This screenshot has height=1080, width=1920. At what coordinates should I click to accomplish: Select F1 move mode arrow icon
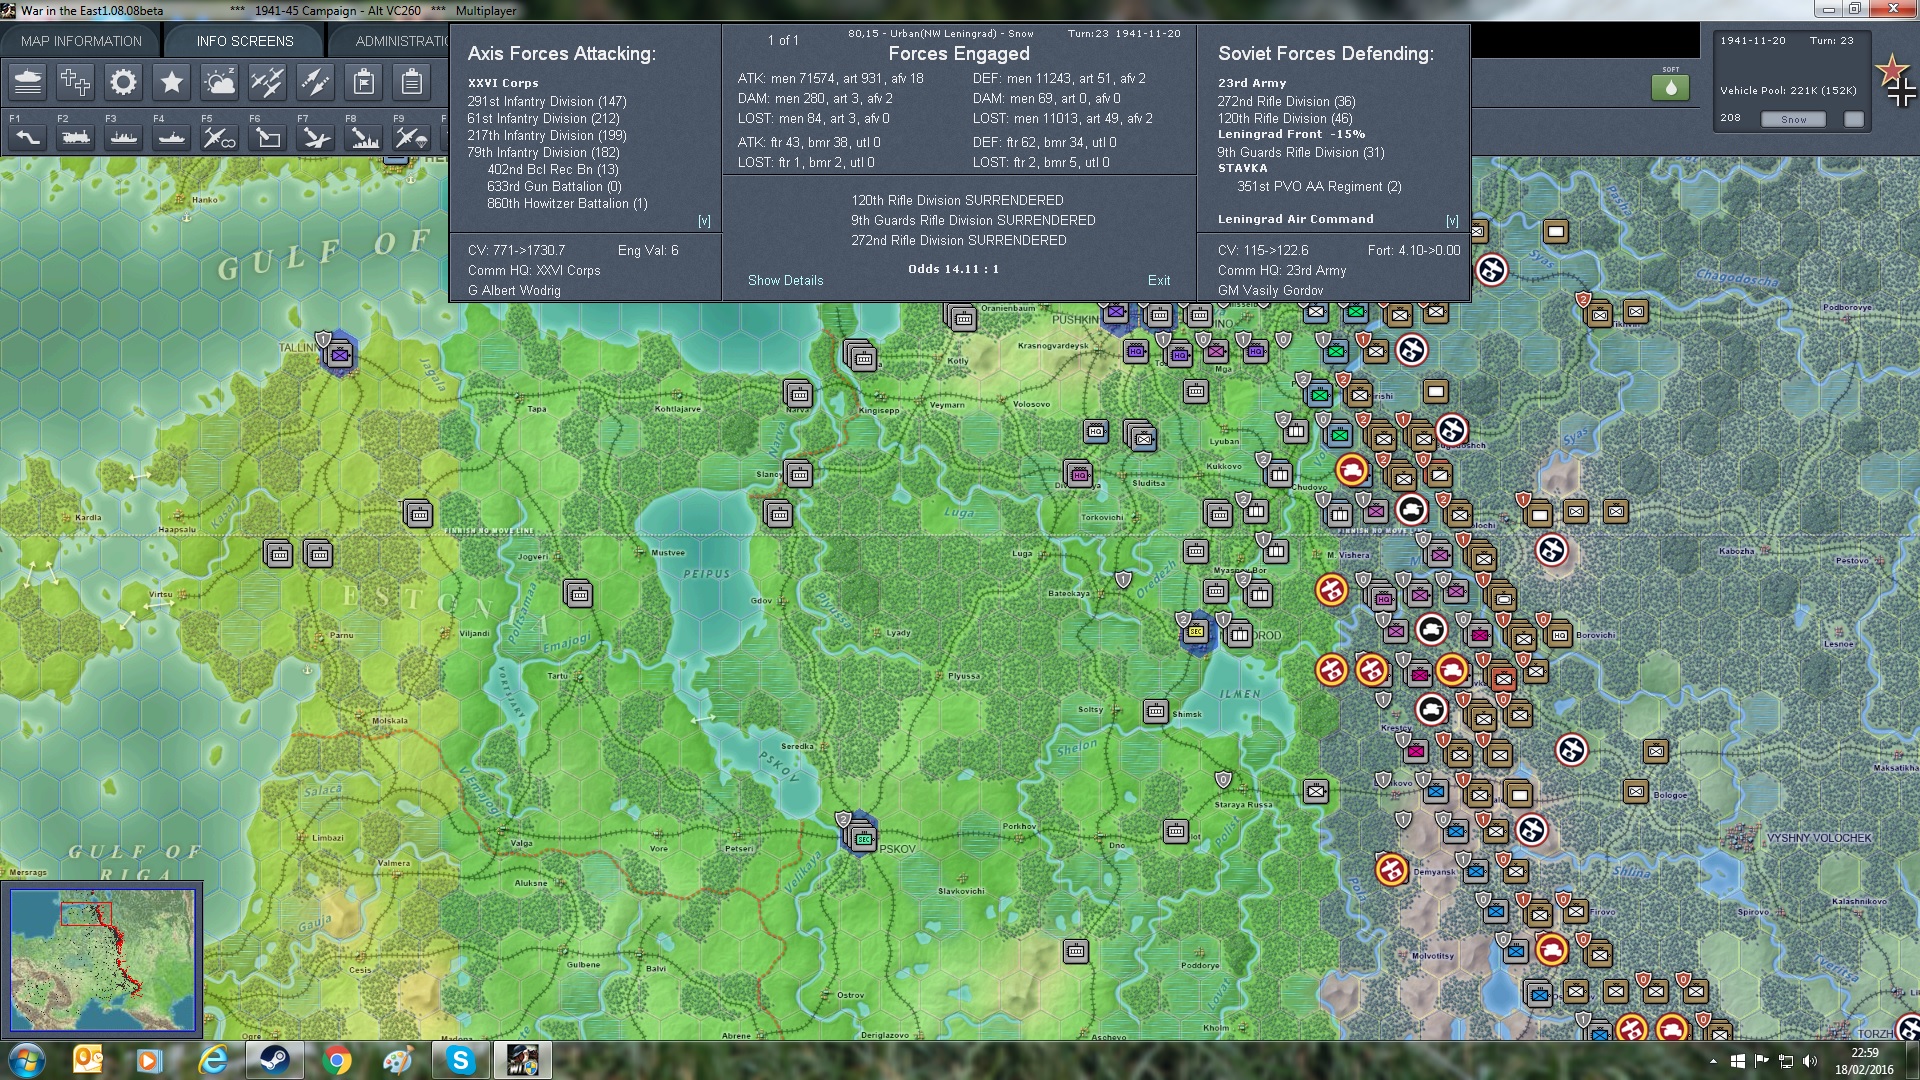click(x=28, y=137)
